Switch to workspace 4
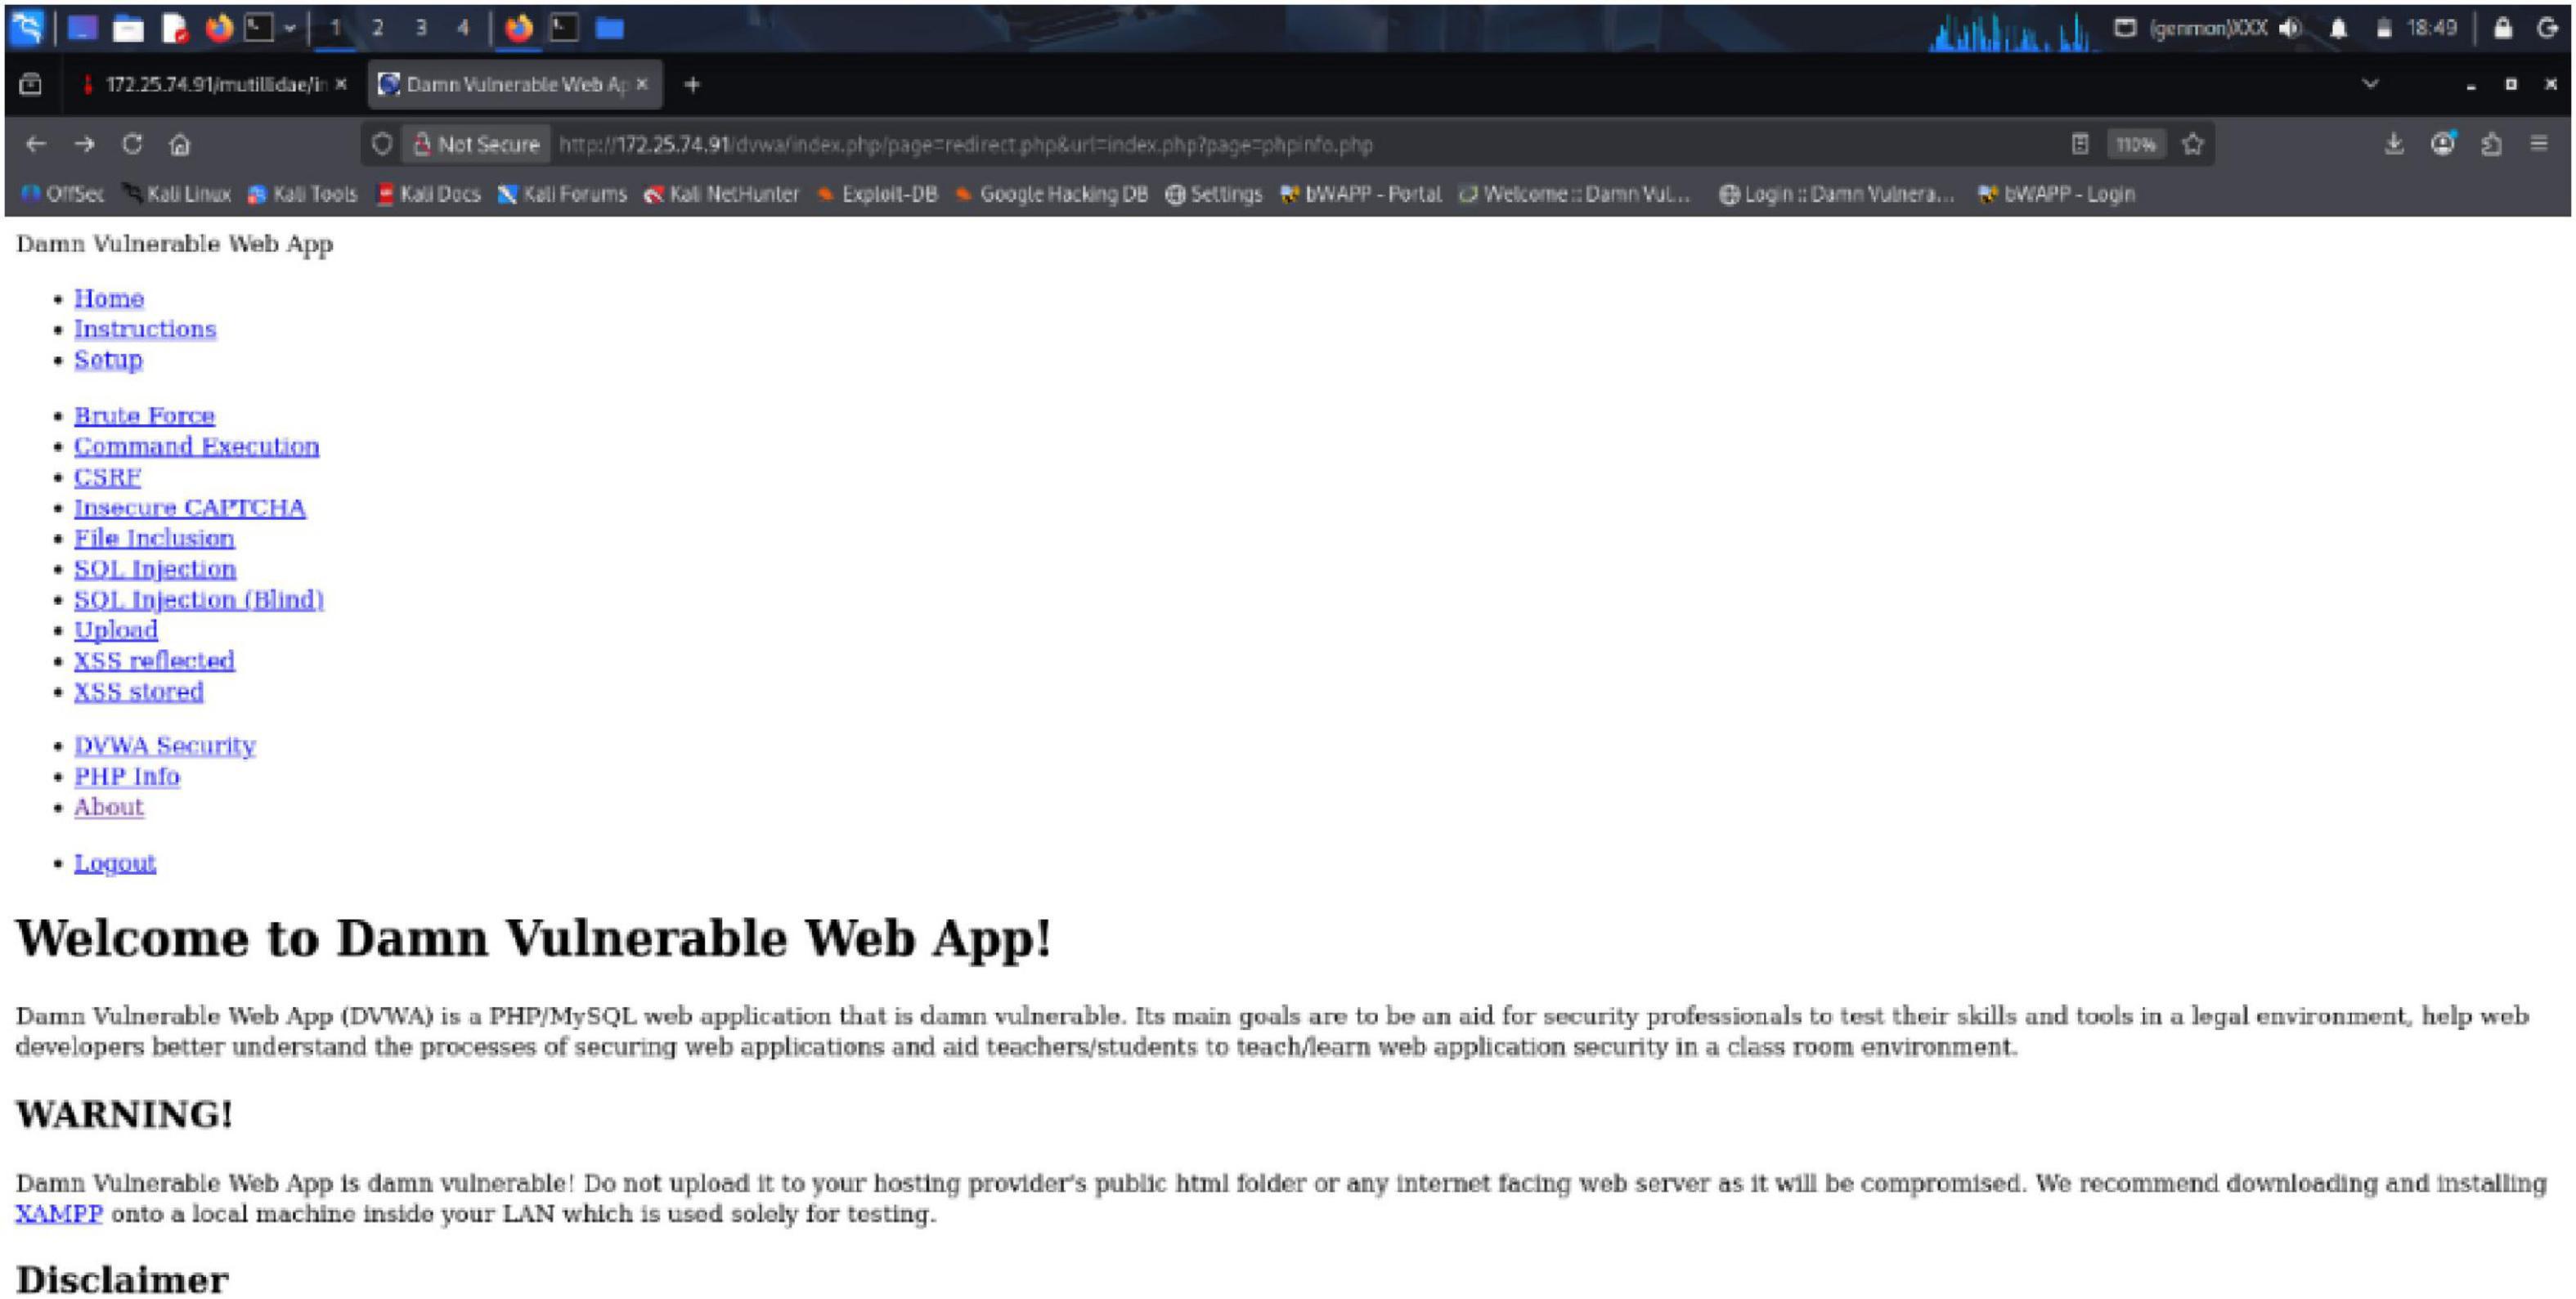The height and width of the screenshot is (1299, 2576). pyautogui.click(x=463, y=28)
